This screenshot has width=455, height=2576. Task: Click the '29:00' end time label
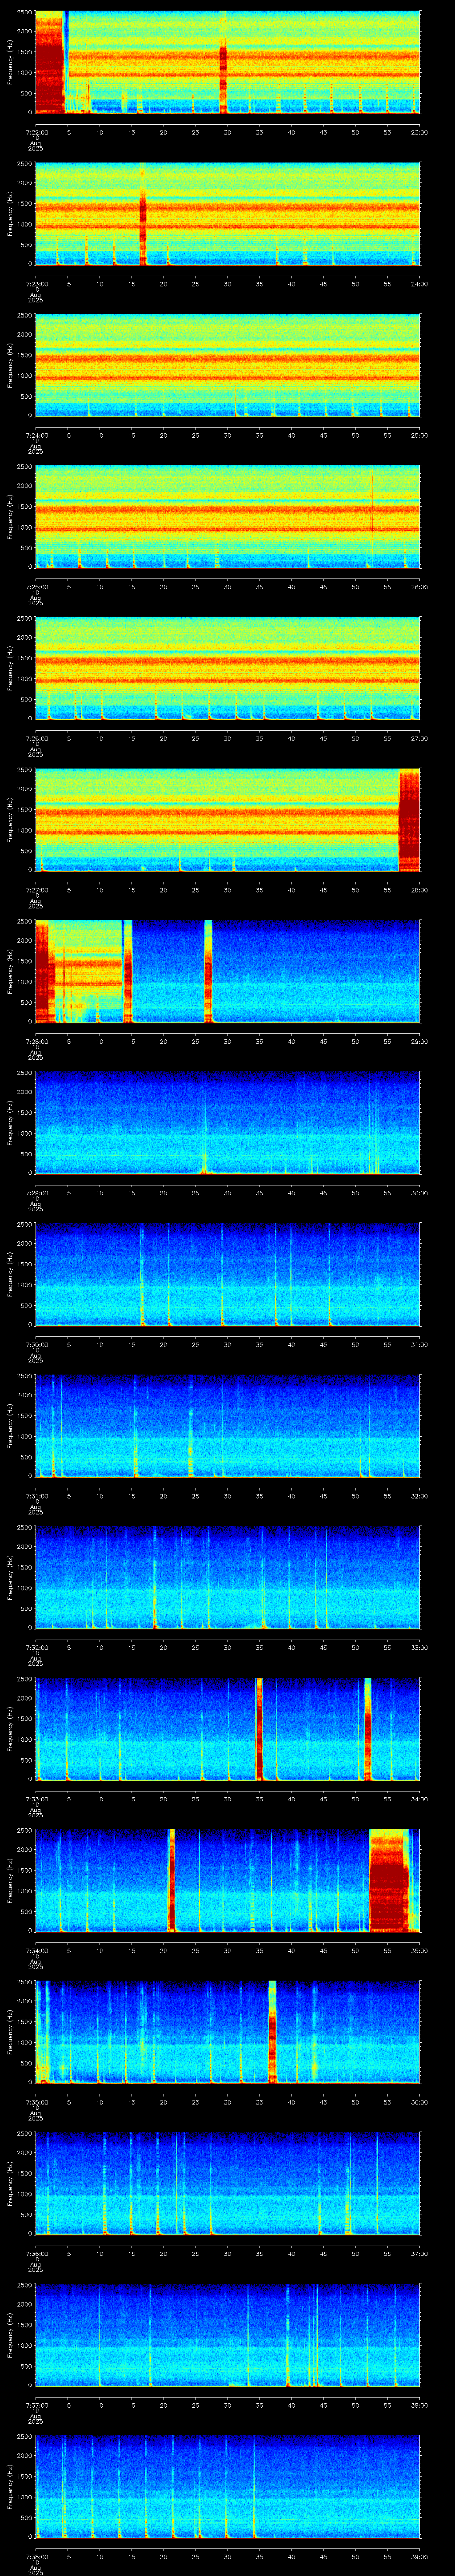(419, 1041)
